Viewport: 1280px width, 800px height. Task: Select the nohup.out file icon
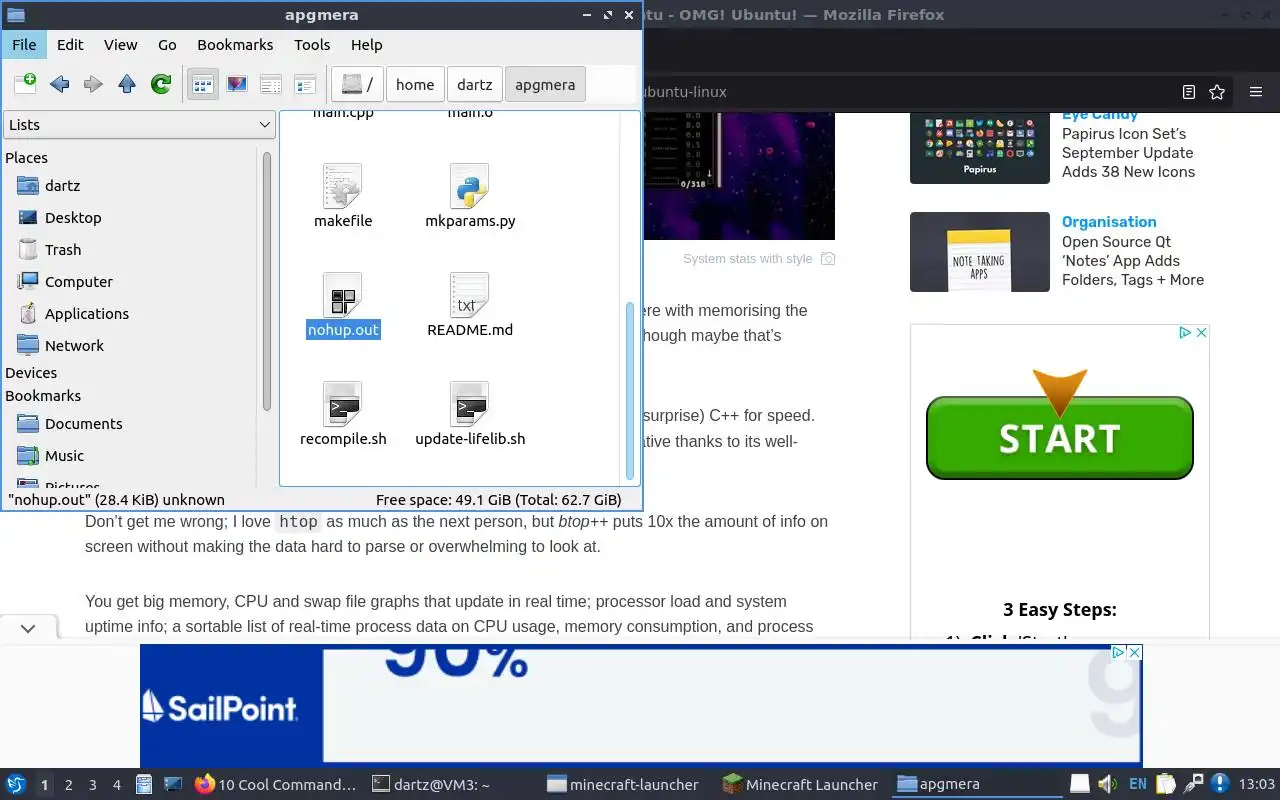(x=343, y=296)
